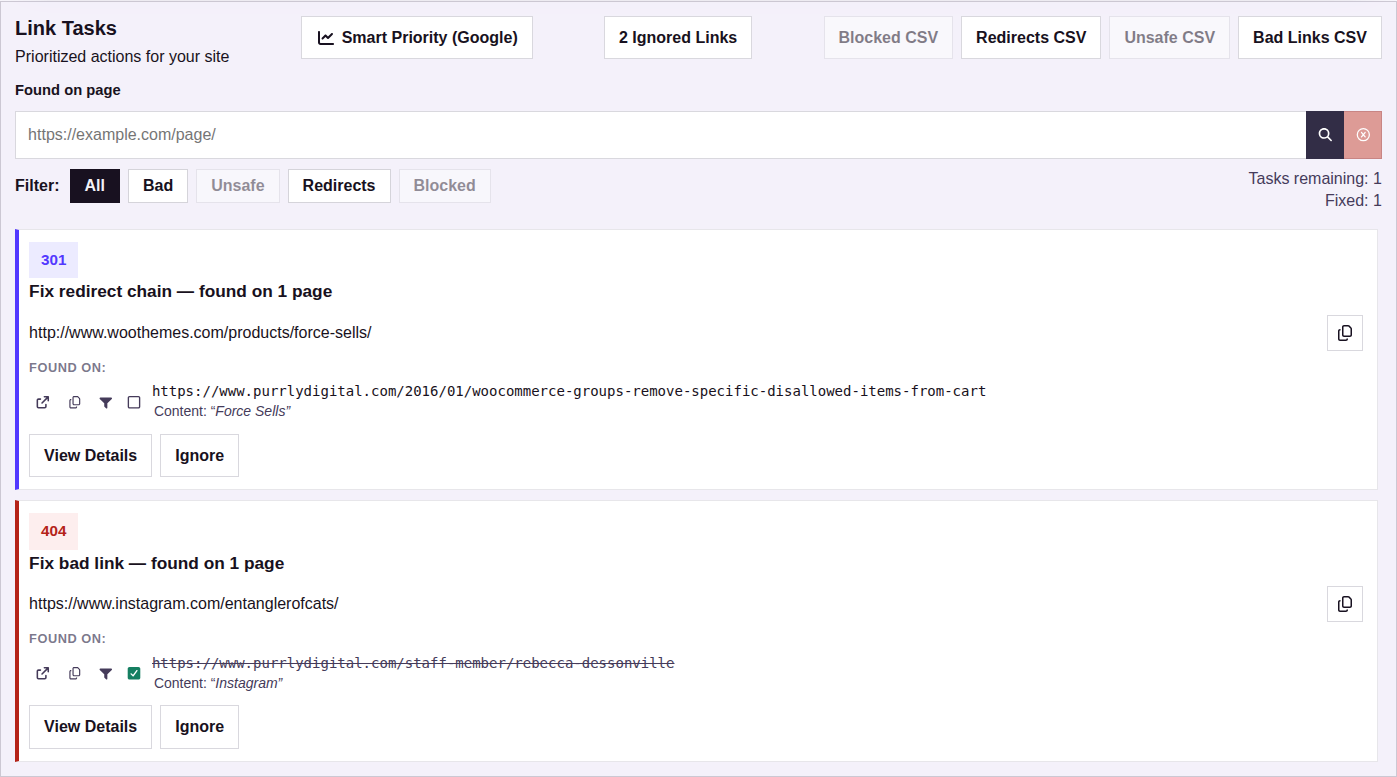The image size is (1397, 777).
Task: Open the rebecca-dessonville page externally
Action: tap(42, 674)
